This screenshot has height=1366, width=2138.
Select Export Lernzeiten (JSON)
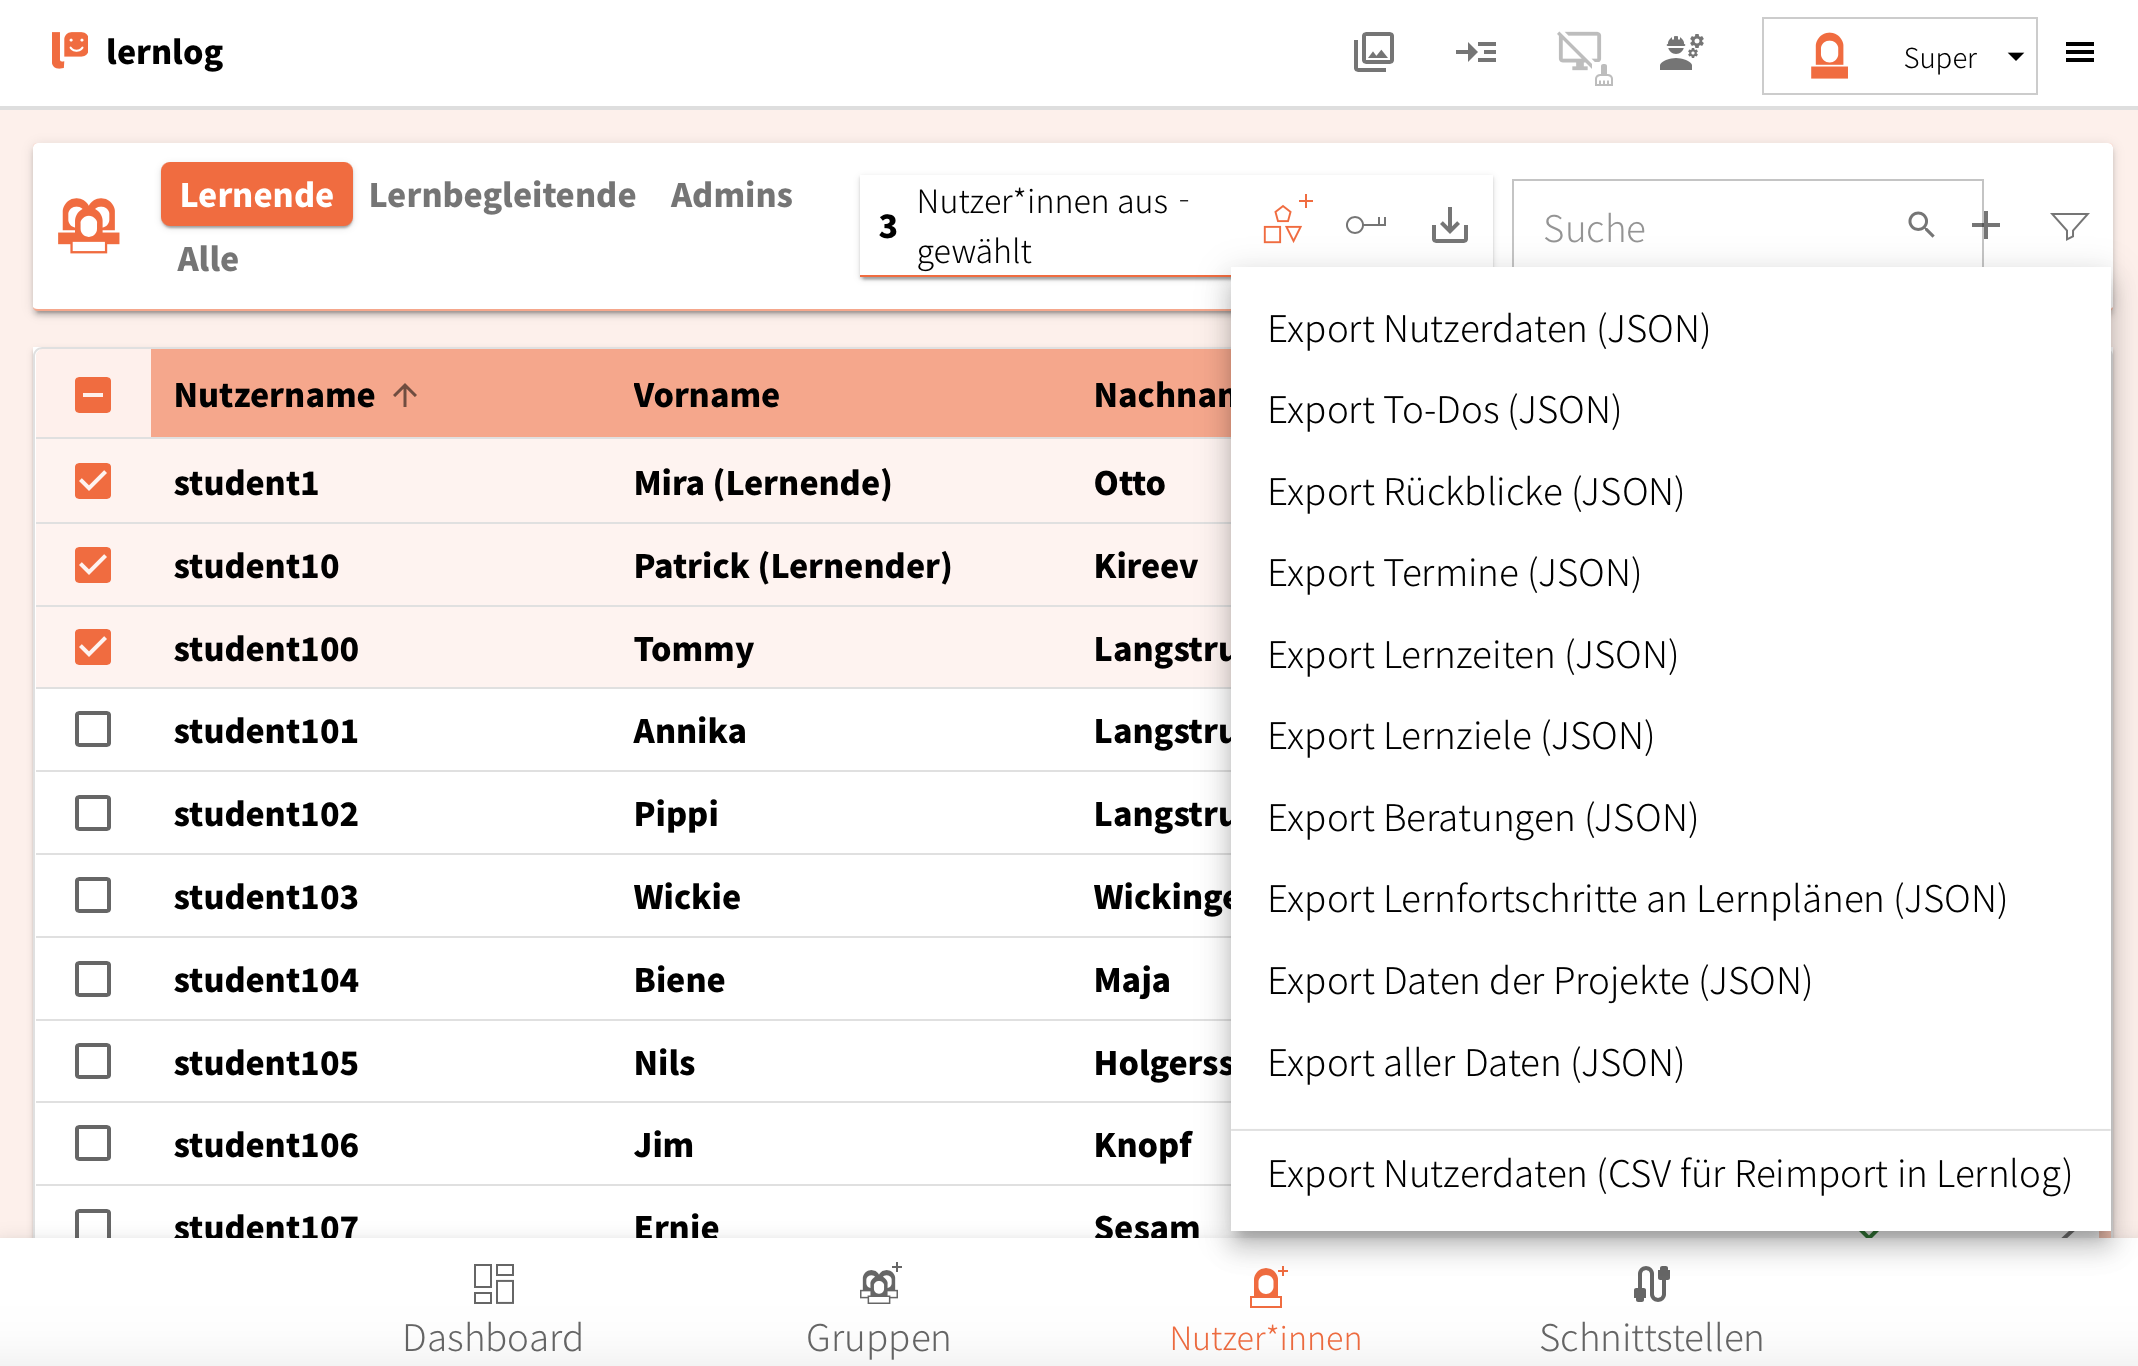click(1670, 655)
